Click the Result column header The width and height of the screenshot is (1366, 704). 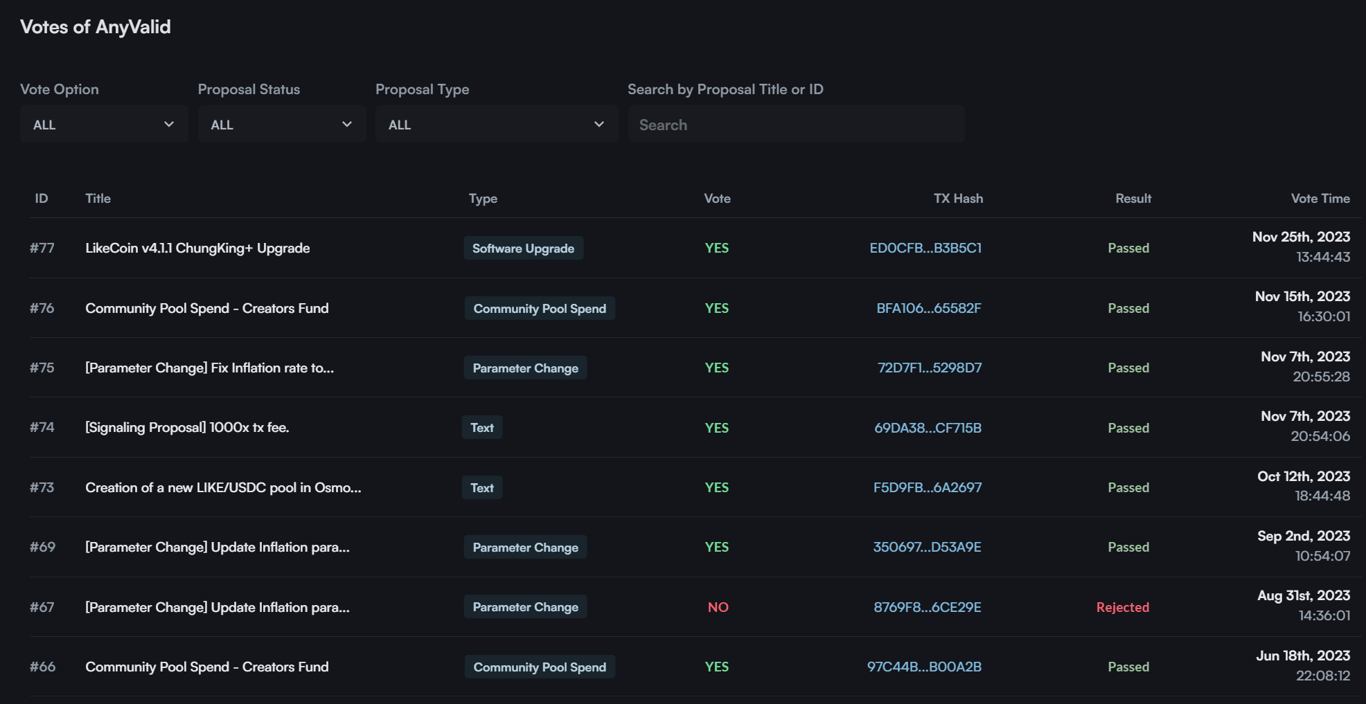[1133, 198]
